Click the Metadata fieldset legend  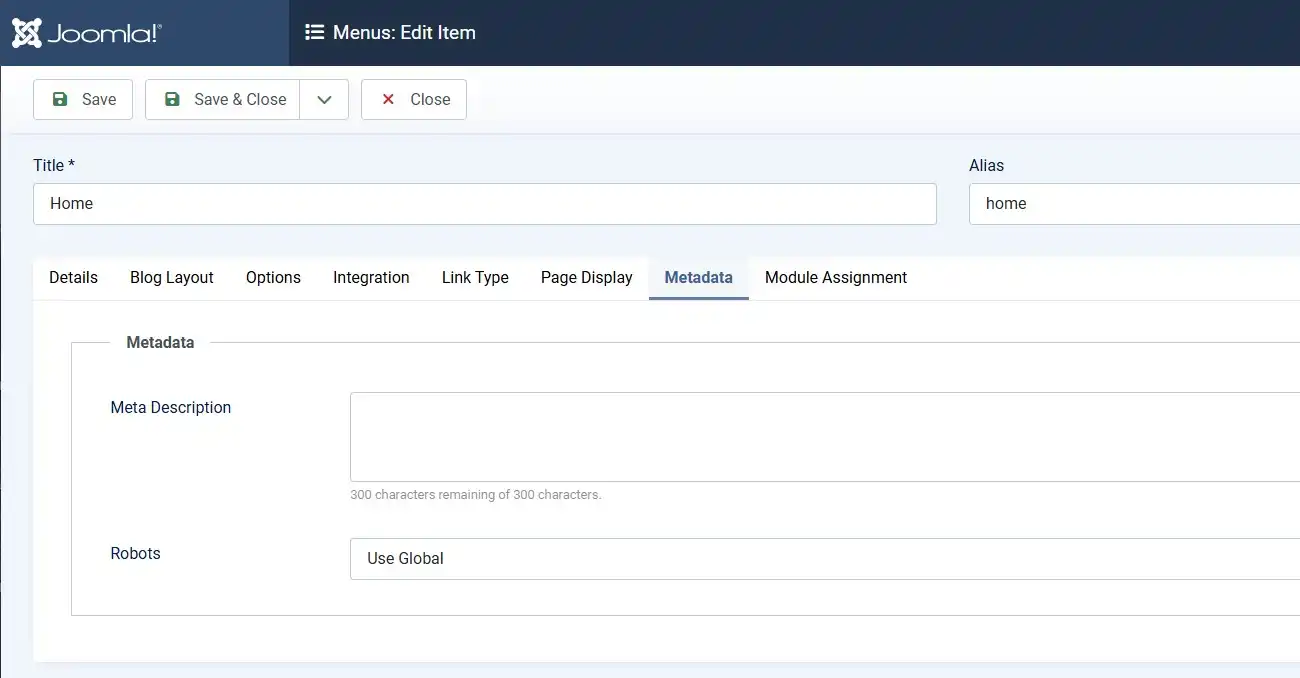(160, 342)
